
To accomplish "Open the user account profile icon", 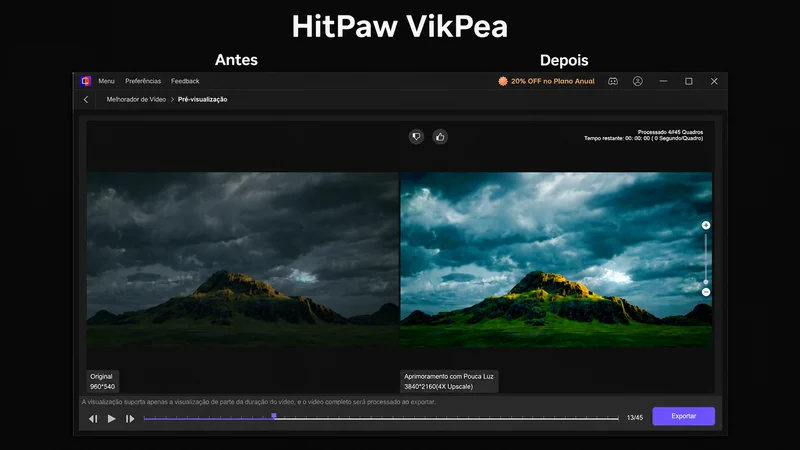I will point(638,81).
